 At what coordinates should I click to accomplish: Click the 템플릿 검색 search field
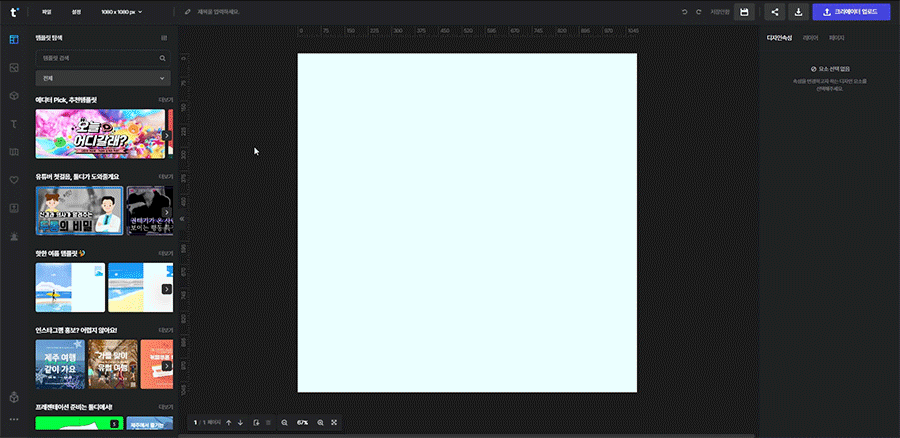(x=97, y=58)
